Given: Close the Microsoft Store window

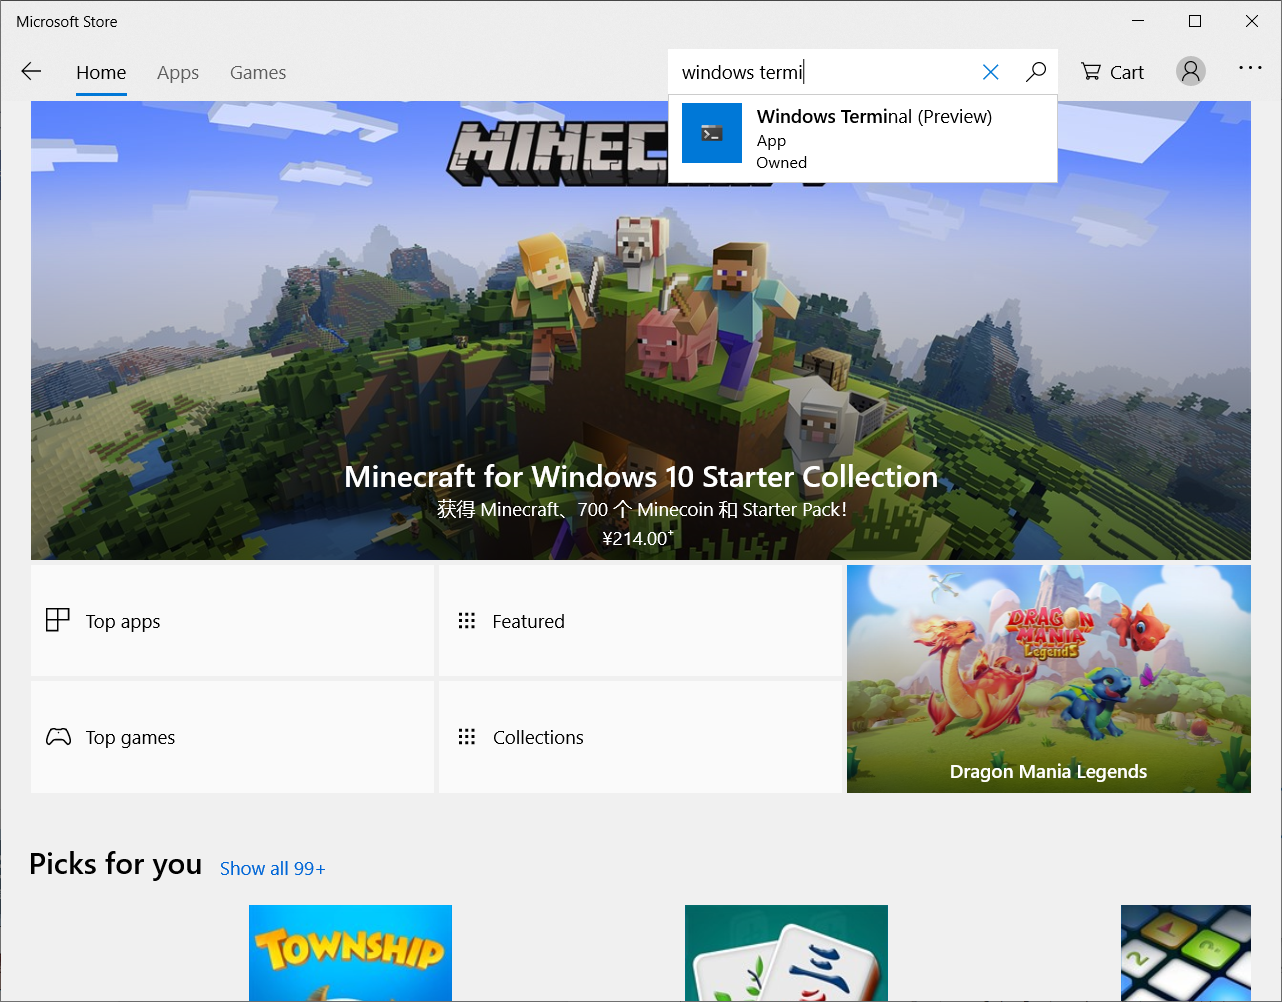Looking at the screenshot, I should [1252, 21].
